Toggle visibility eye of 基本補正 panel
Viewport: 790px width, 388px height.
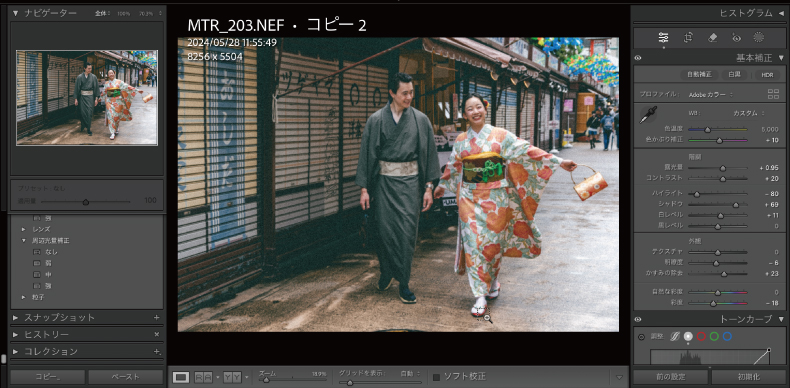point(638,58)
